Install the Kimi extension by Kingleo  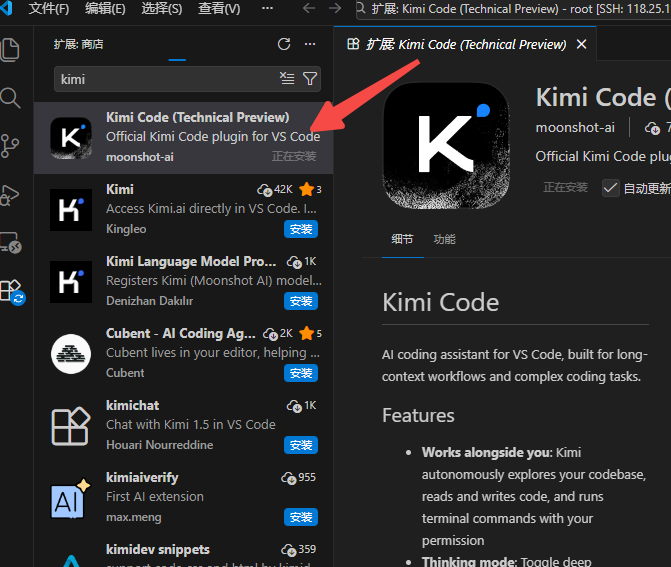301,229
